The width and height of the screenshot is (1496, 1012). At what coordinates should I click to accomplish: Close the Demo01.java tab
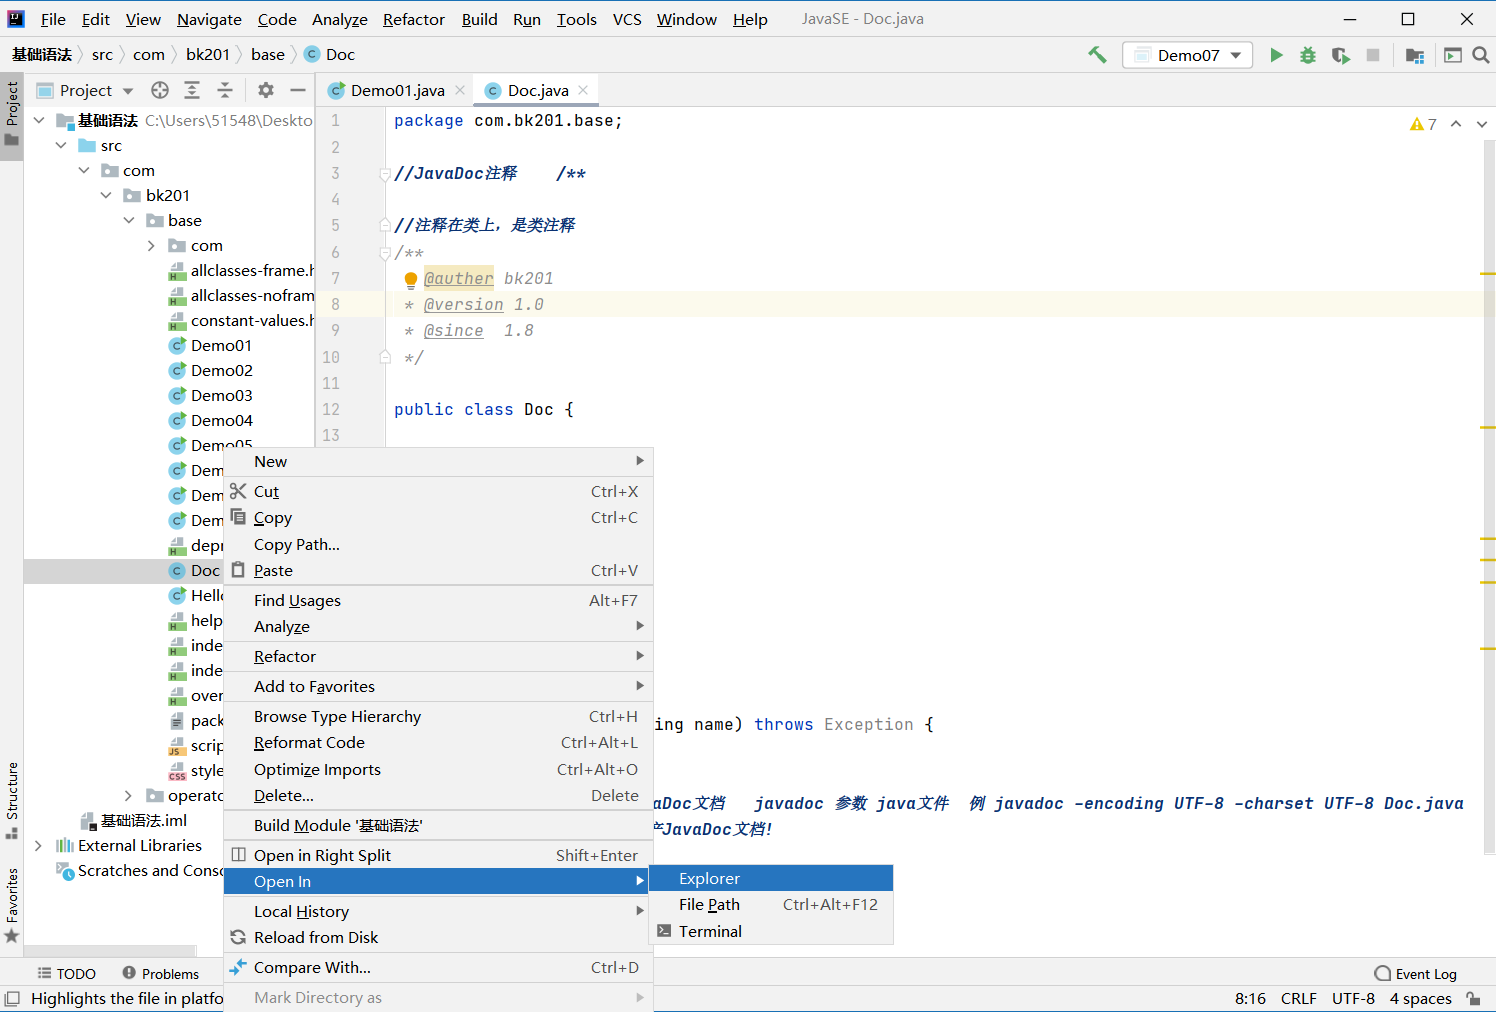click(x=460, y=90)
